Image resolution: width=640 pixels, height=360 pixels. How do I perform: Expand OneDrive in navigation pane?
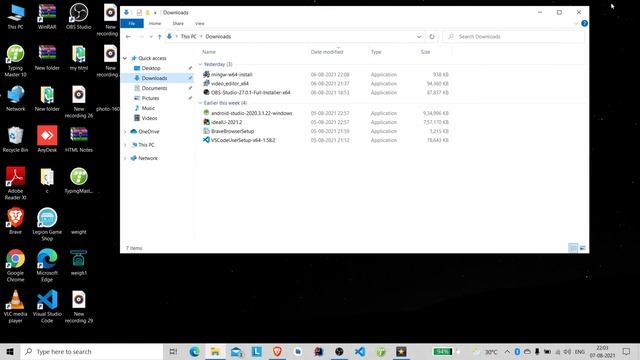125,131
